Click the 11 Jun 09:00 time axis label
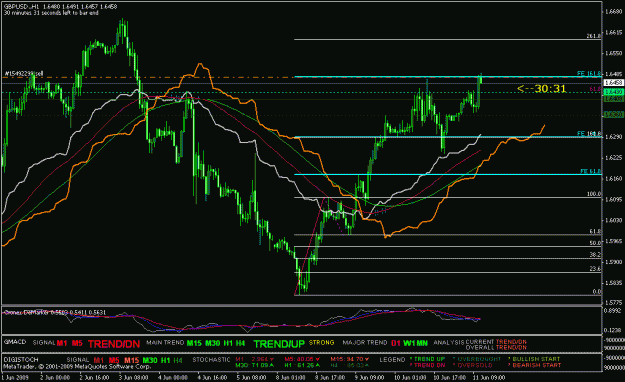Screen dimensions: 625x382 pos(489,377)
